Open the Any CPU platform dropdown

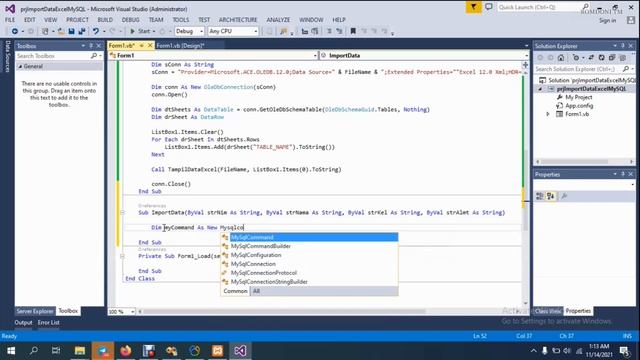(233, 31)
